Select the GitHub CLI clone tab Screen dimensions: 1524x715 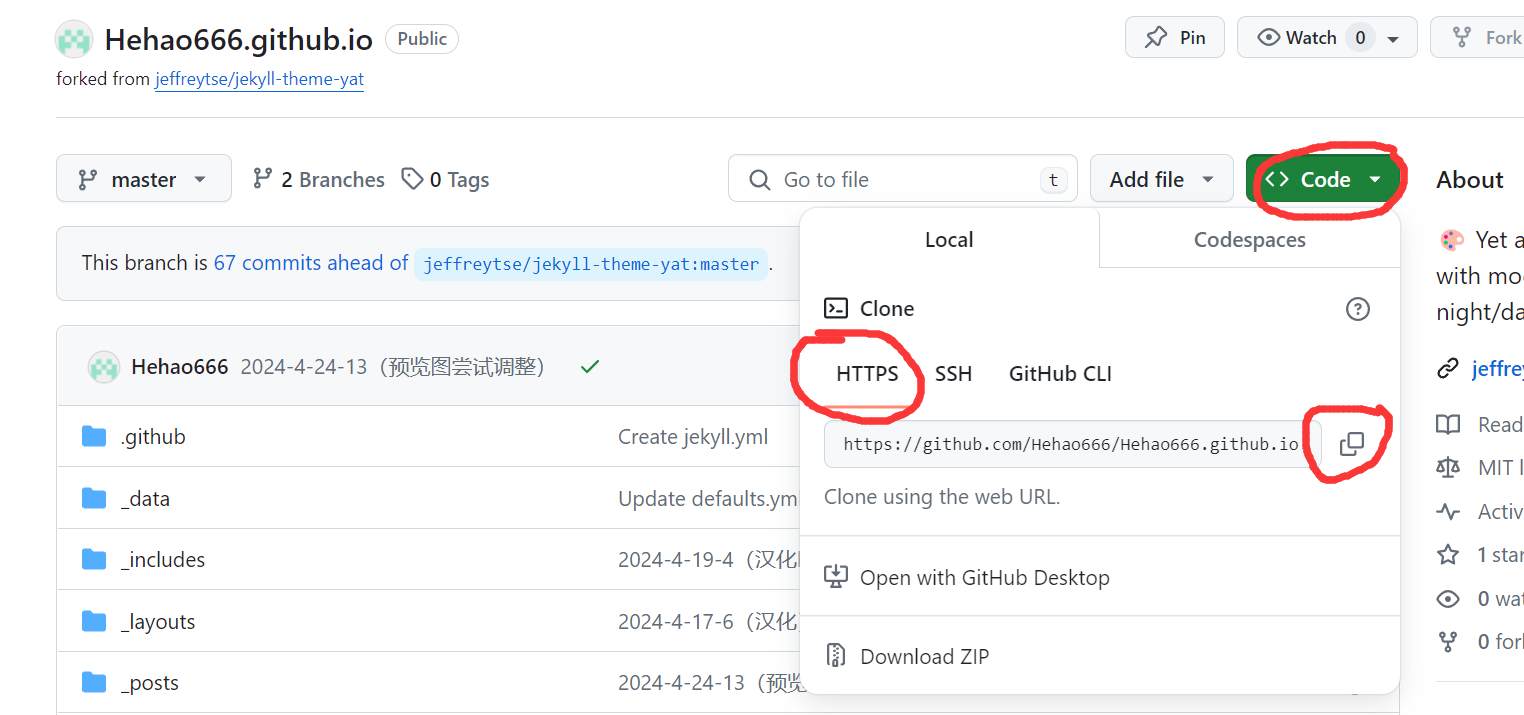(x=1060, y=373)
